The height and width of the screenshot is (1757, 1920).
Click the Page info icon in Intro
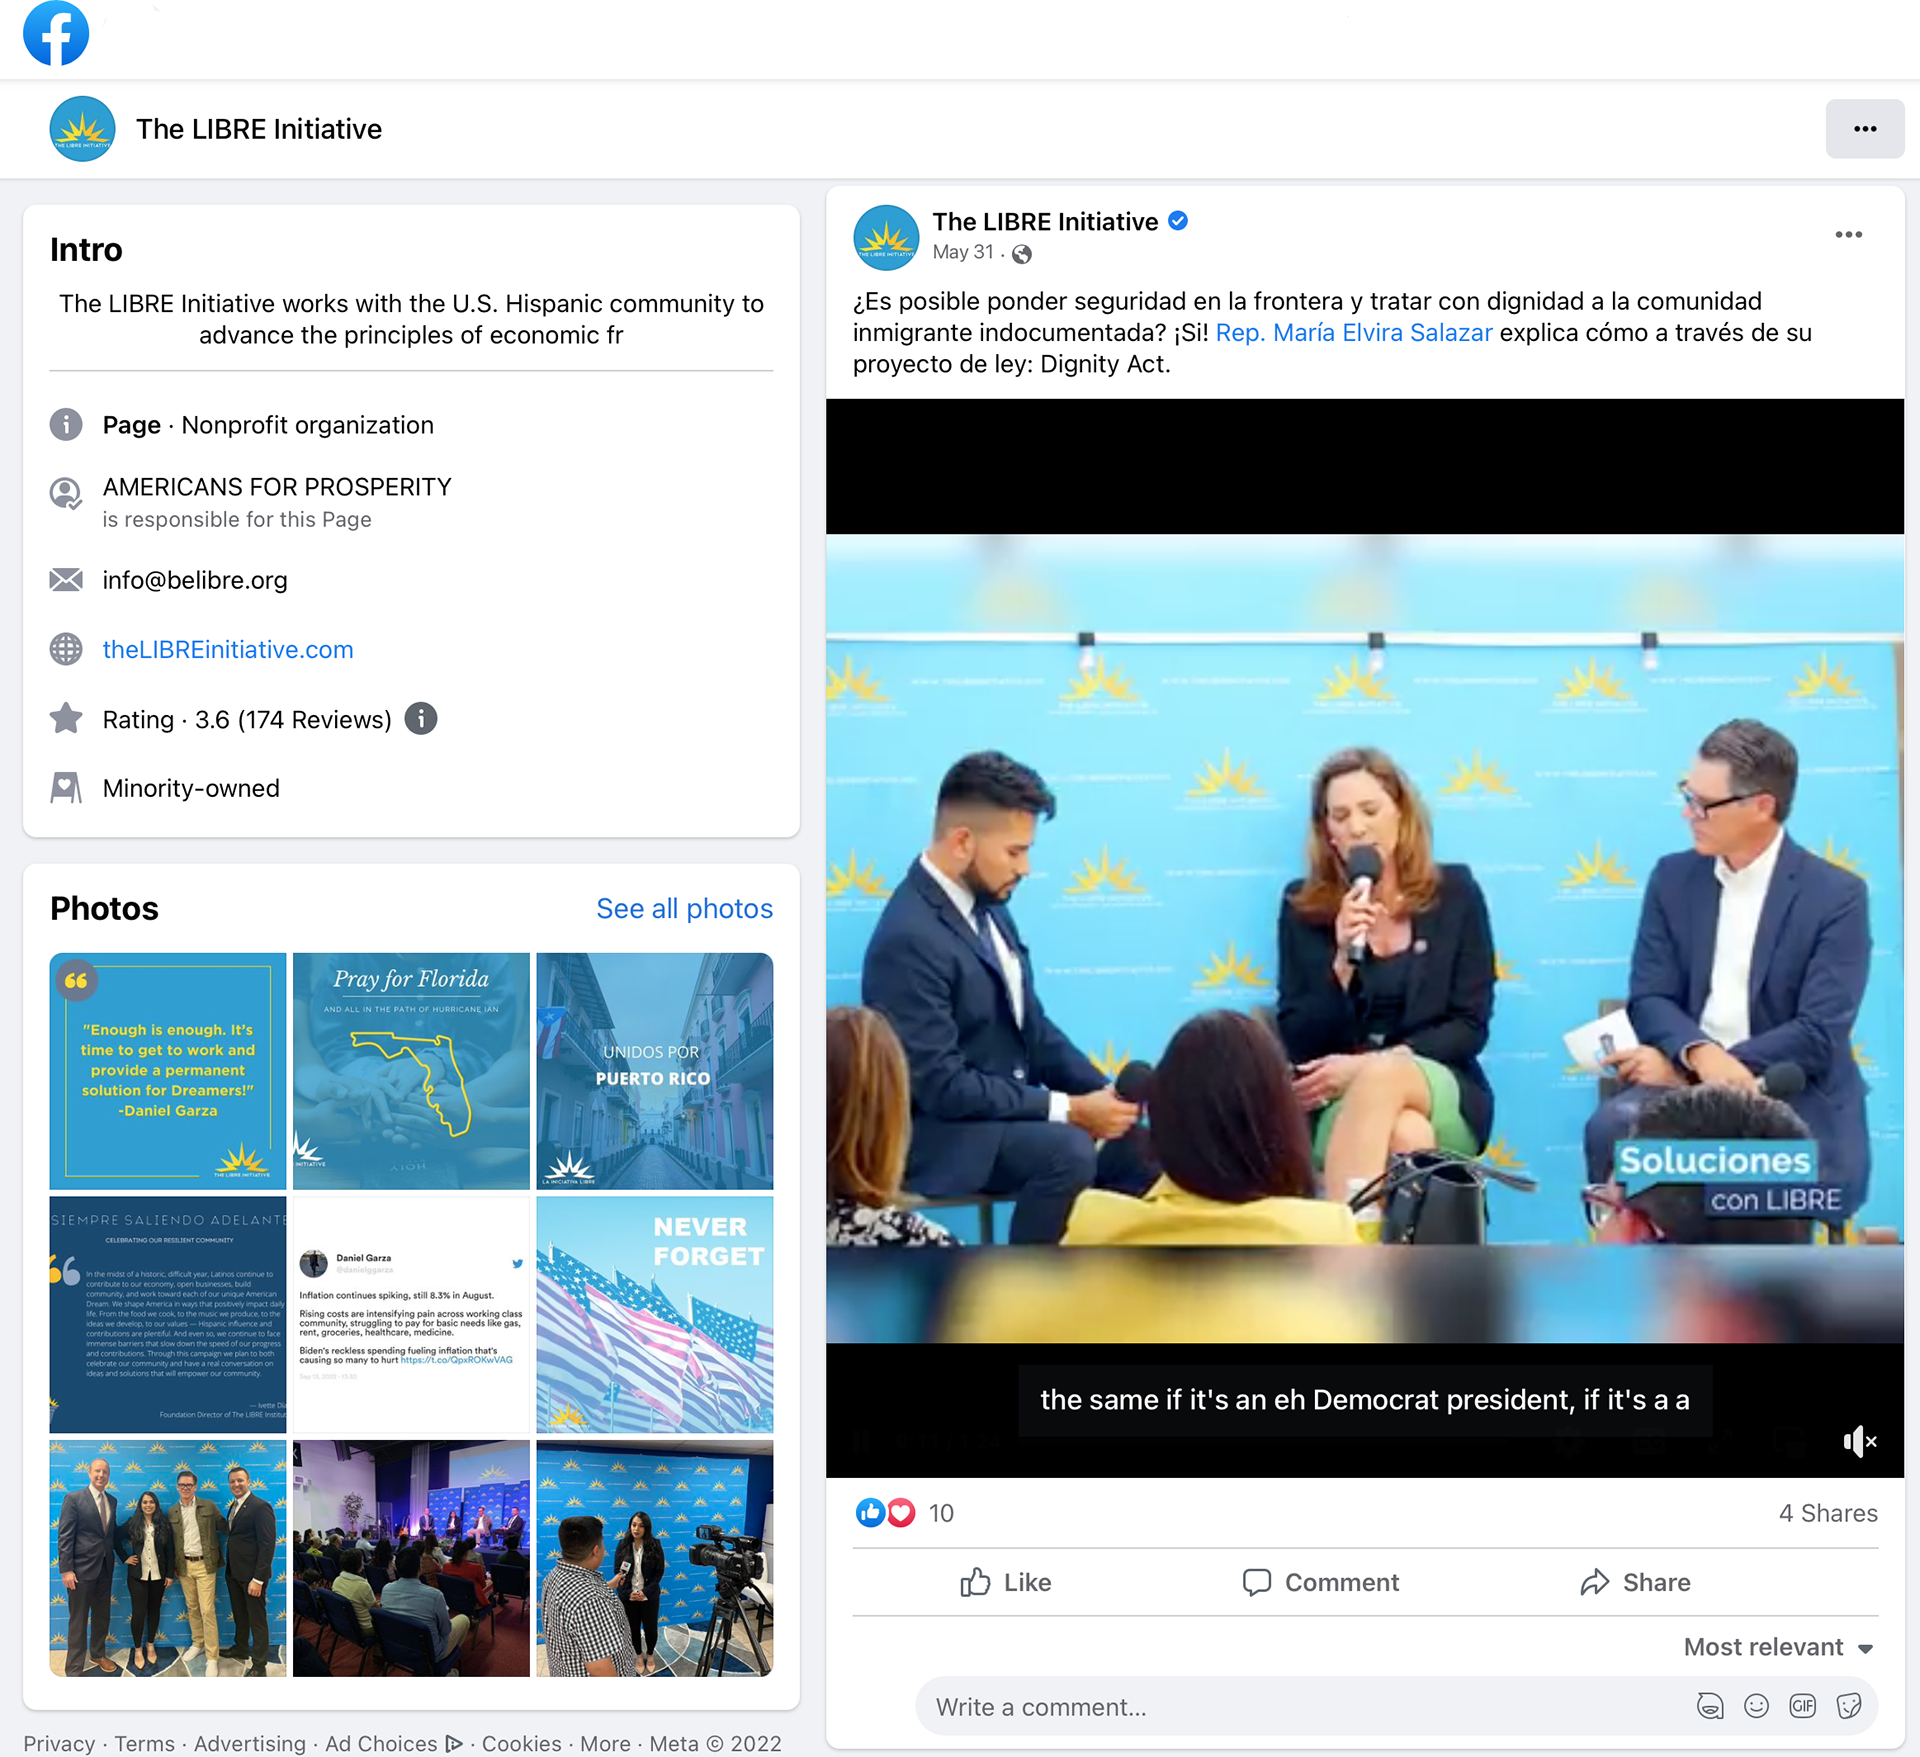(x=66, y=425)
